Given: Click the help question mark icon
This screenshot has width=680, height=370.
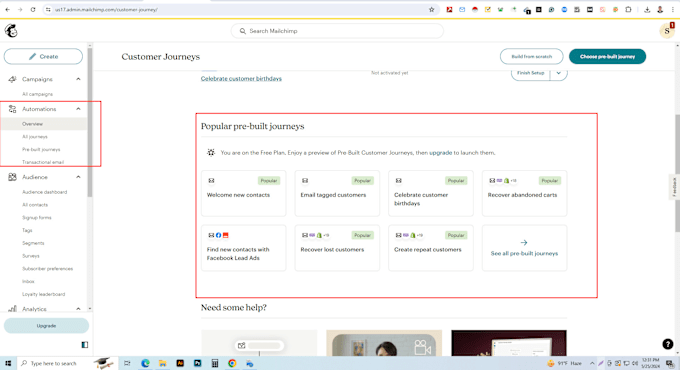Looking at the screenshot, I should click(667, 344).
